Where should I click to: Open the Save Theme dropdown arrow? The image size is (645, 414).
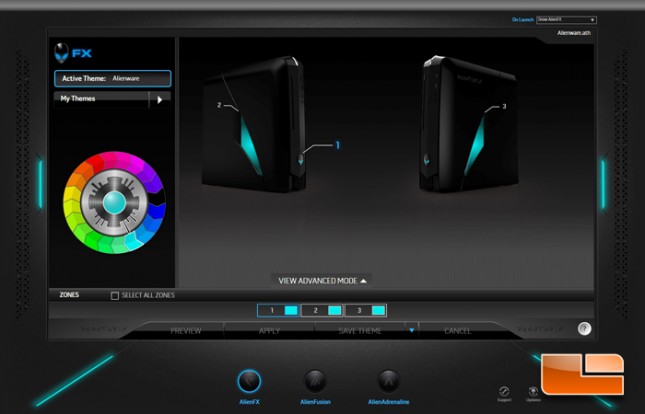(x=411, y=330)
